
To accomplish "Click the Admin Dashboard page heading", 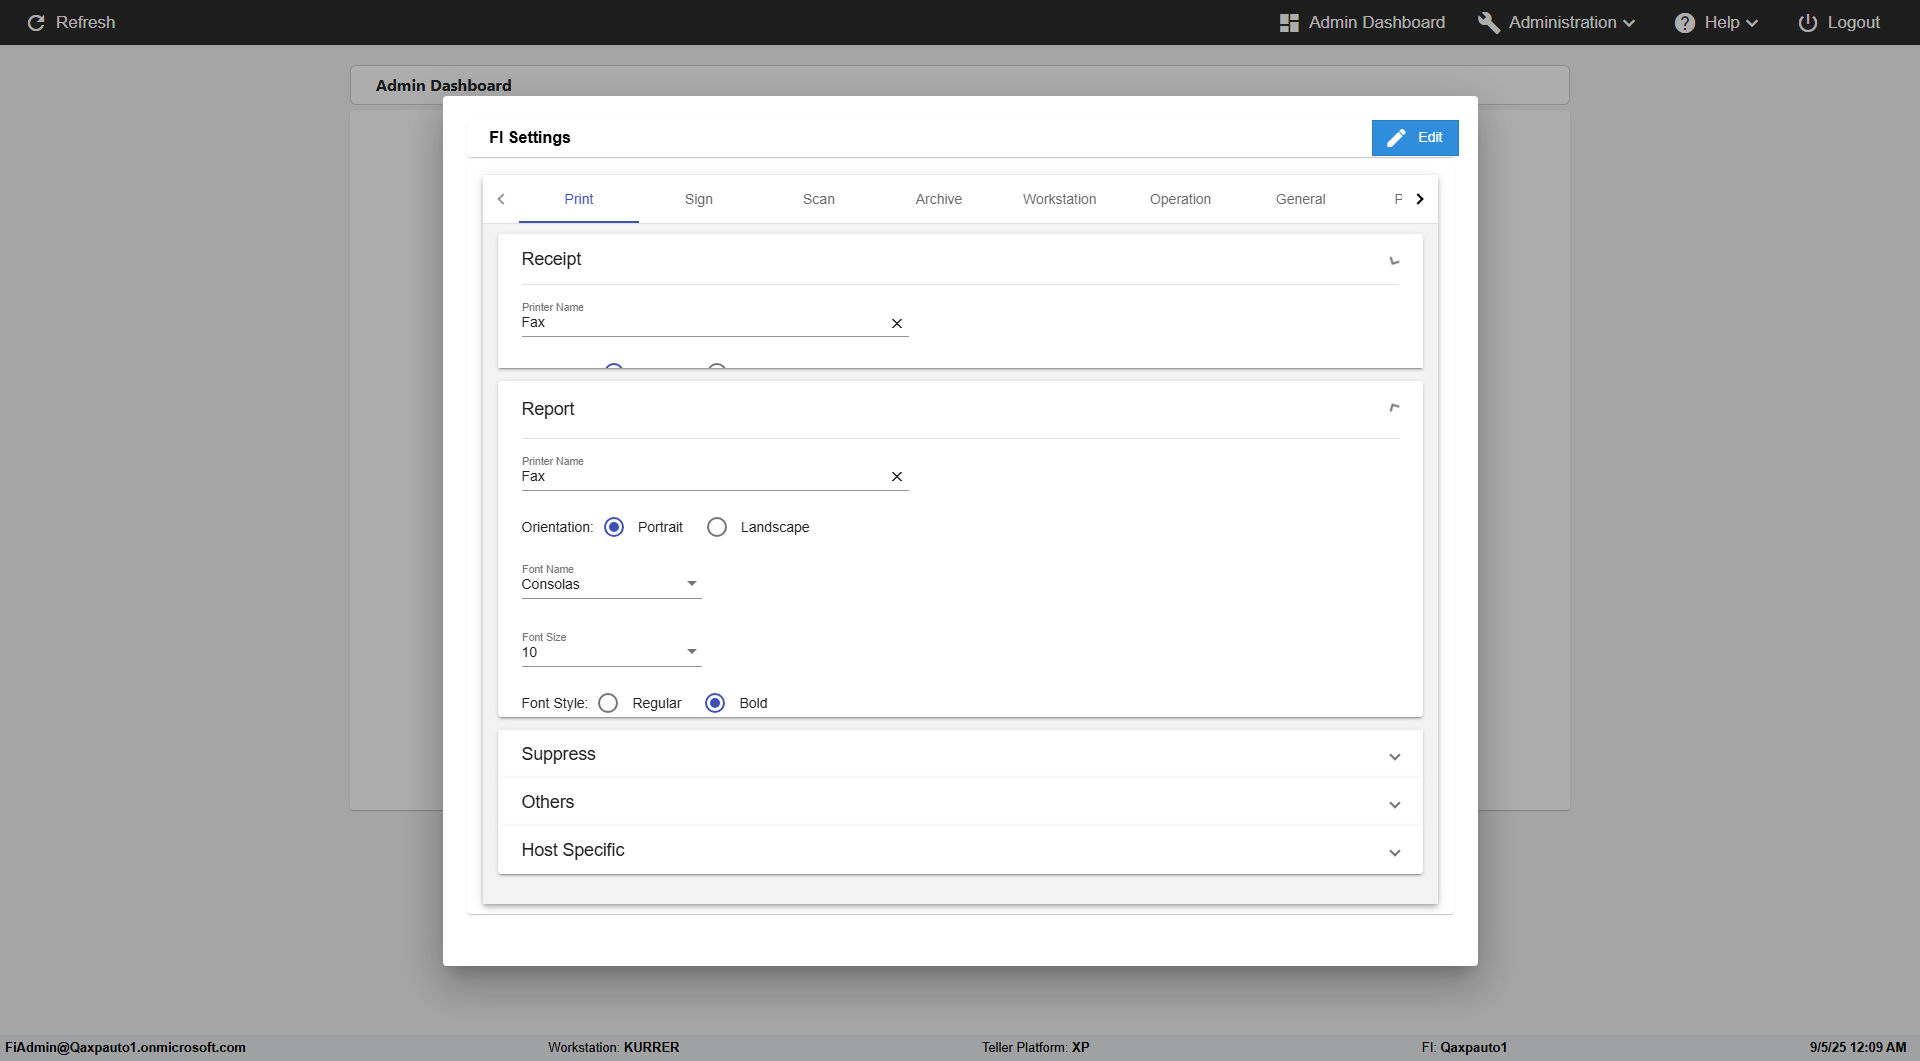I will coord(444,86).
